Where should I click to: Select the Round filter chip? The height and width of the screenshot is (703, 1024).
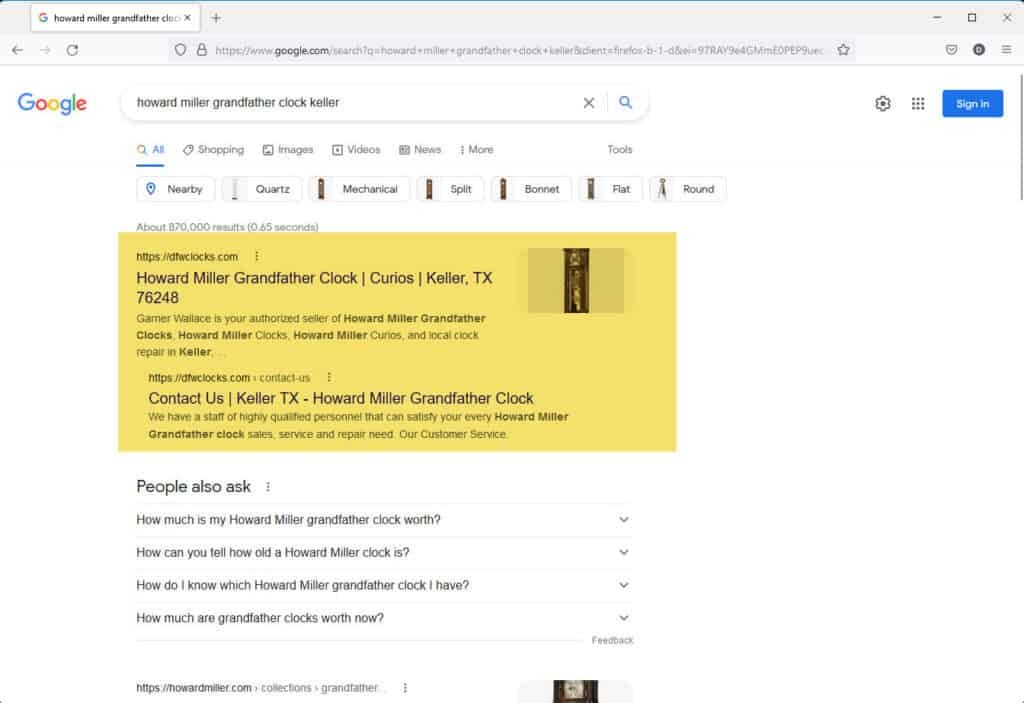[688, 189]
